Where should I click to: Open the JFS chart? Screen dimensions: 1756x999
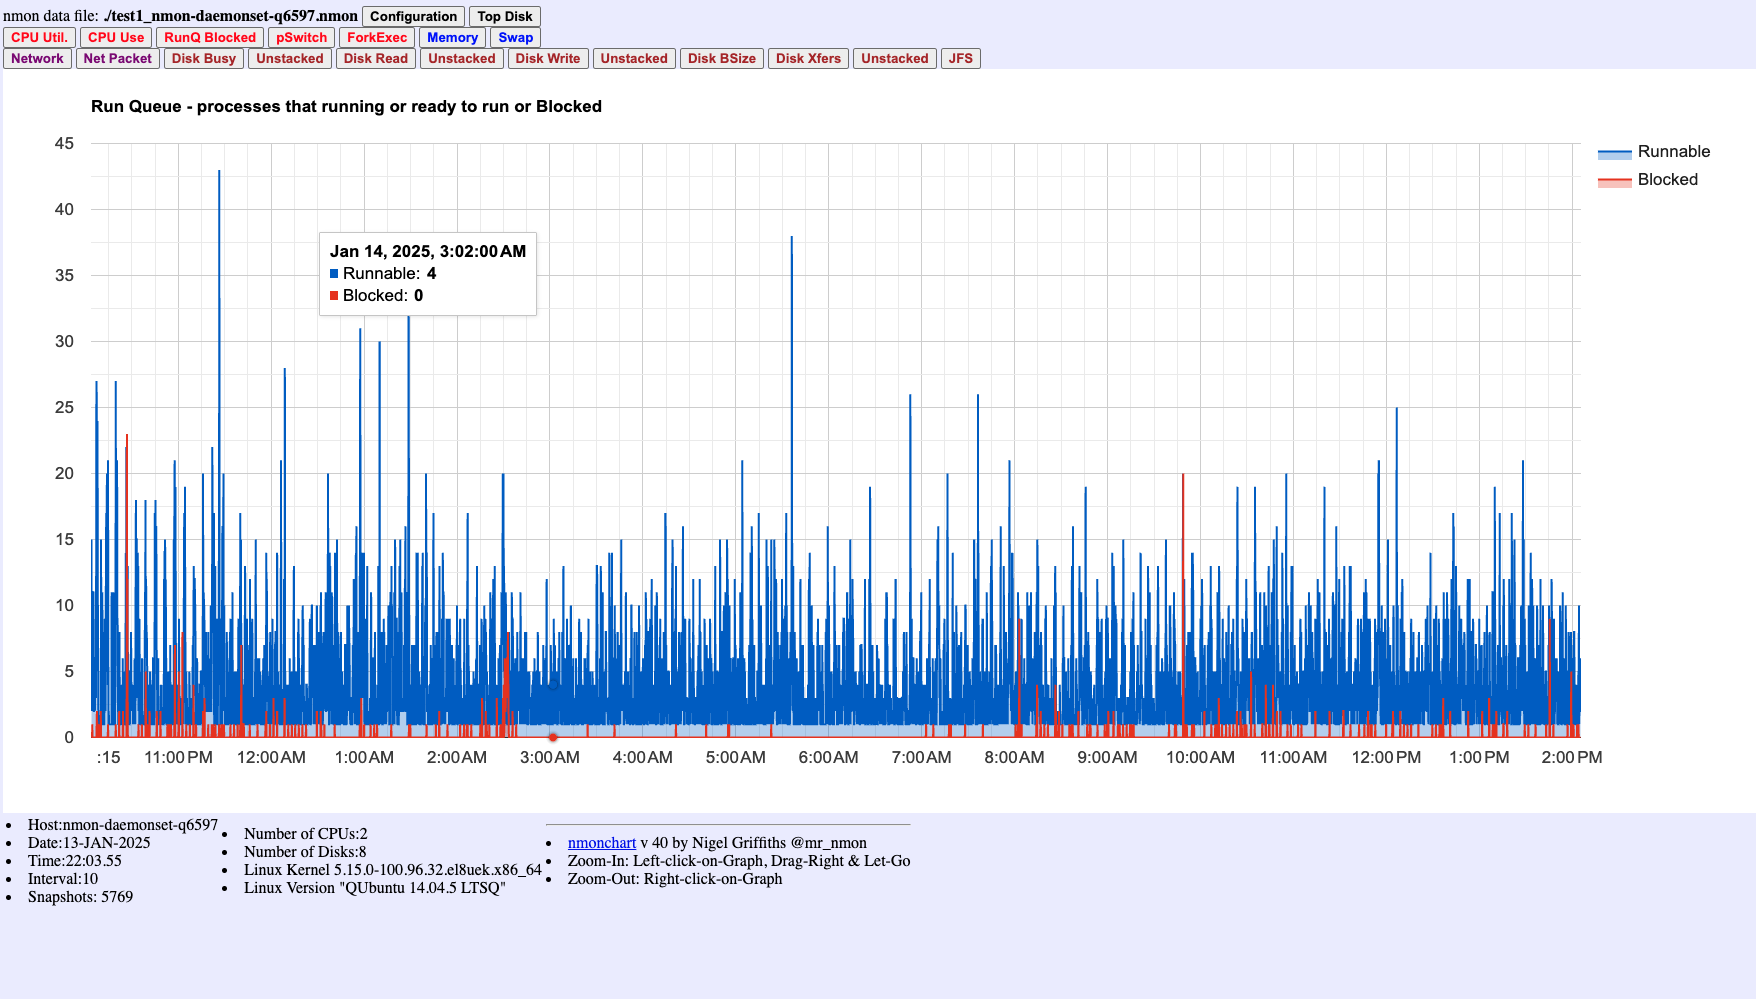tap(960, 58)
